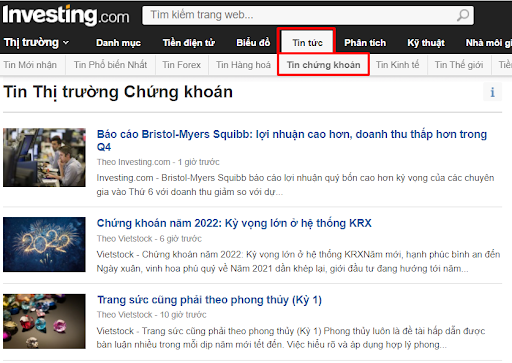512x363 pixels.
Task: Switch to the Tin Kinh tế tab
Action: pyautogui.click(x=398, y=65)
